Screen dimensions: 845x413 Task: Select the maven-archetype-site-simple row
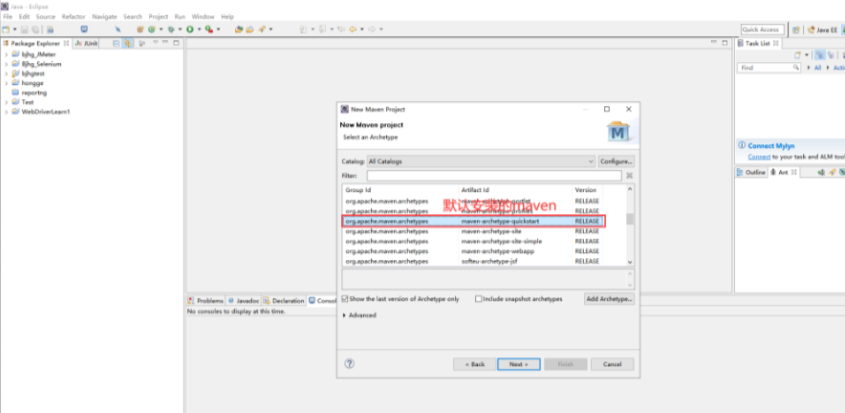484,241
